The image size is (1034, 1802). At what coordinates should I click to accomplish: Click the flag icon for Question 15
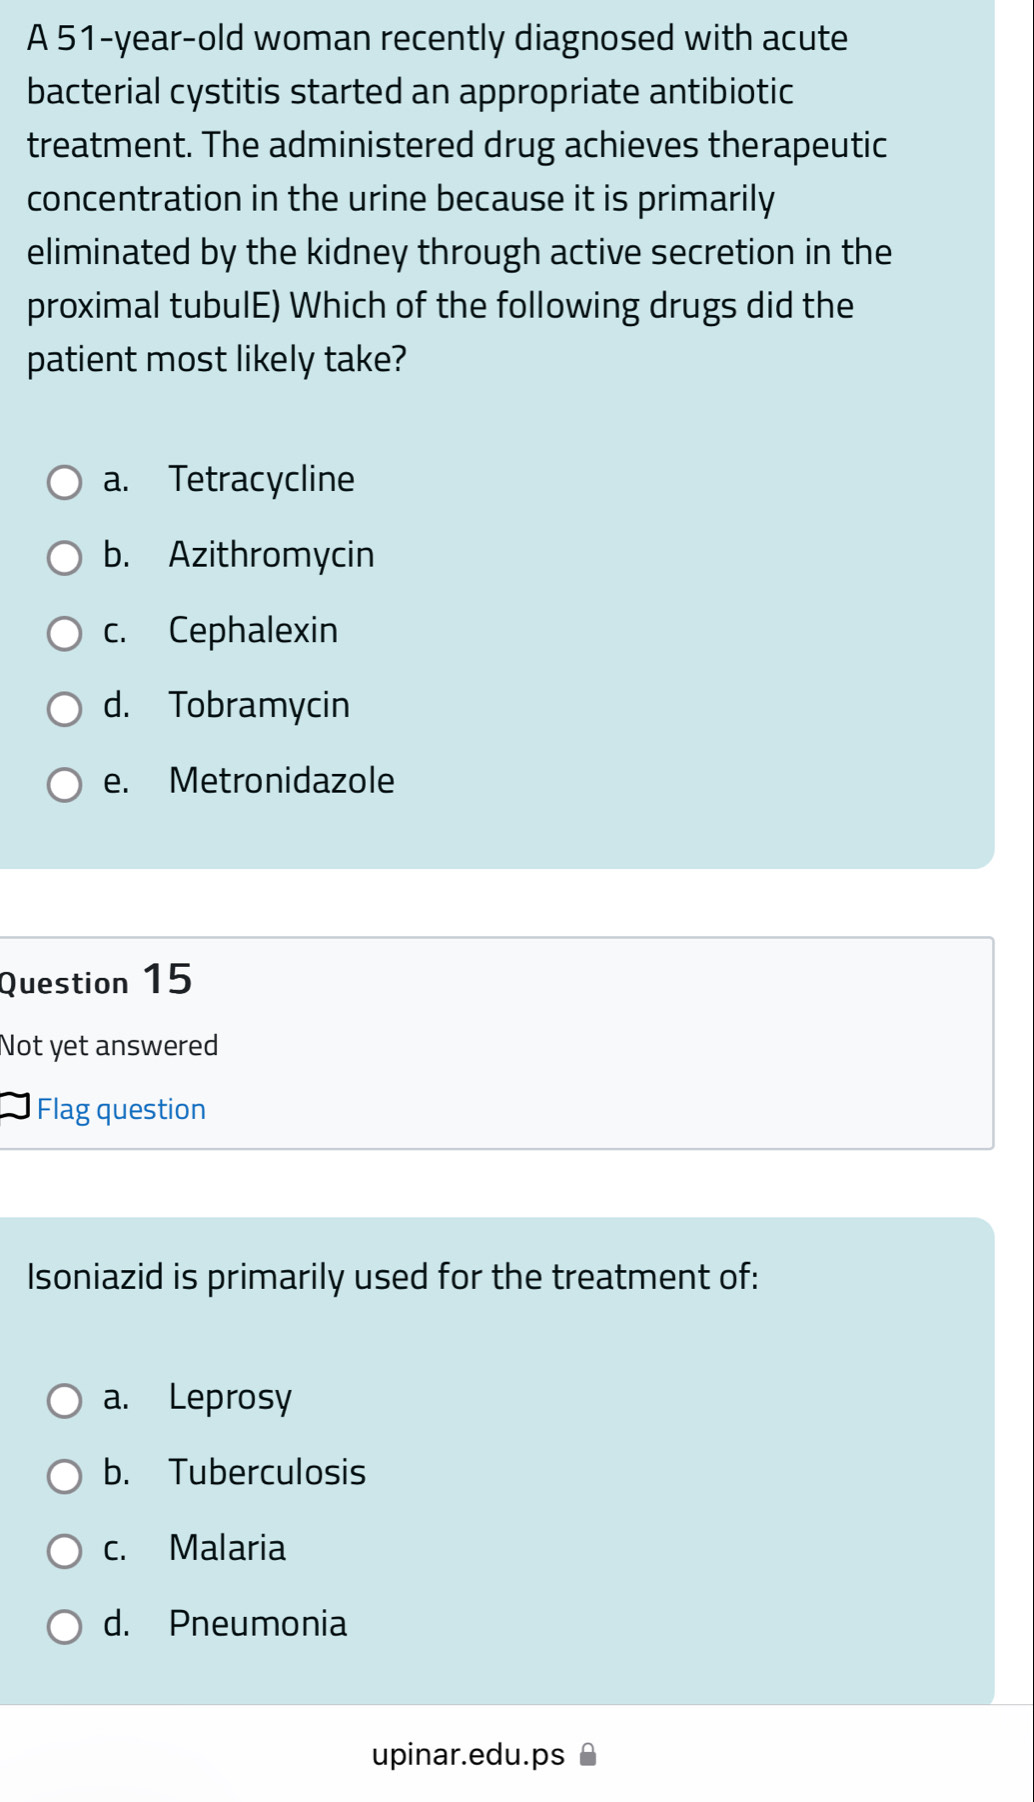[14, 1108]
